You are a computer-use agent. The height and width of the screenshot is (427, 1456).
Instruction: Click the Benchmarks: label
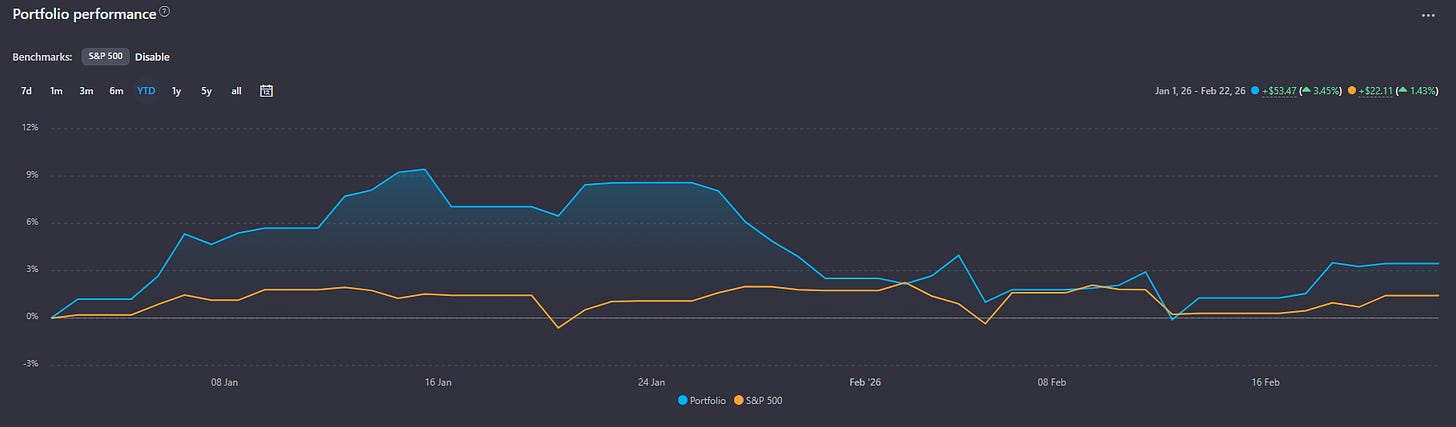click(42, 57)
